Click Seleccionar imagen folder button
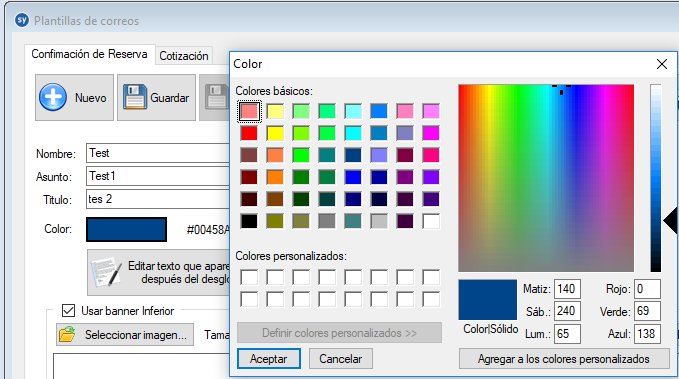 point(125,335)
